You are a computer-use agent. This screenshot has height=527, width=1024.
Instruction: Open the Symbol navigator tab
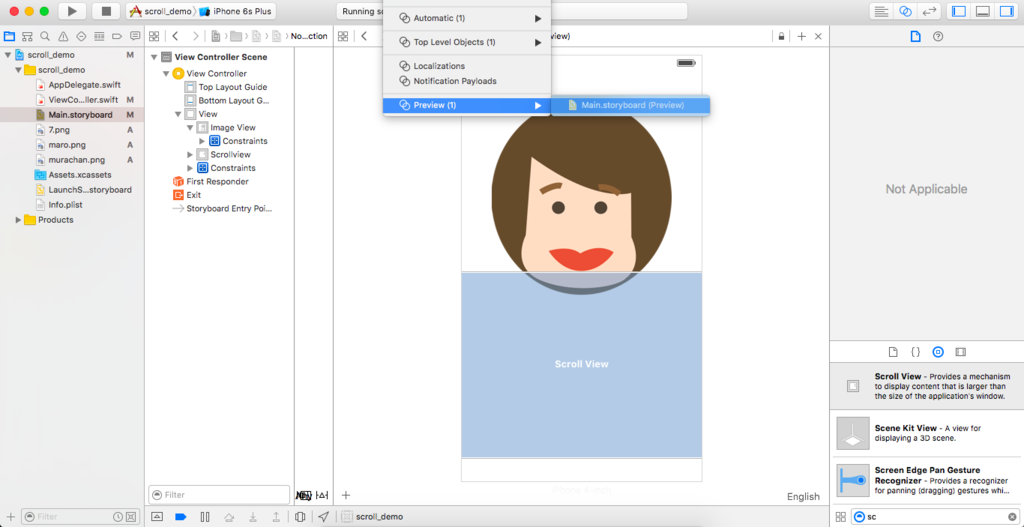click(27, 36)
